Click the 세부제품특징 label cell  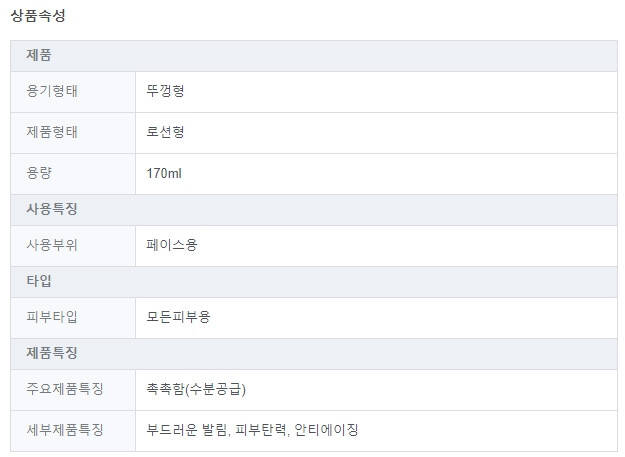(65, 430)
